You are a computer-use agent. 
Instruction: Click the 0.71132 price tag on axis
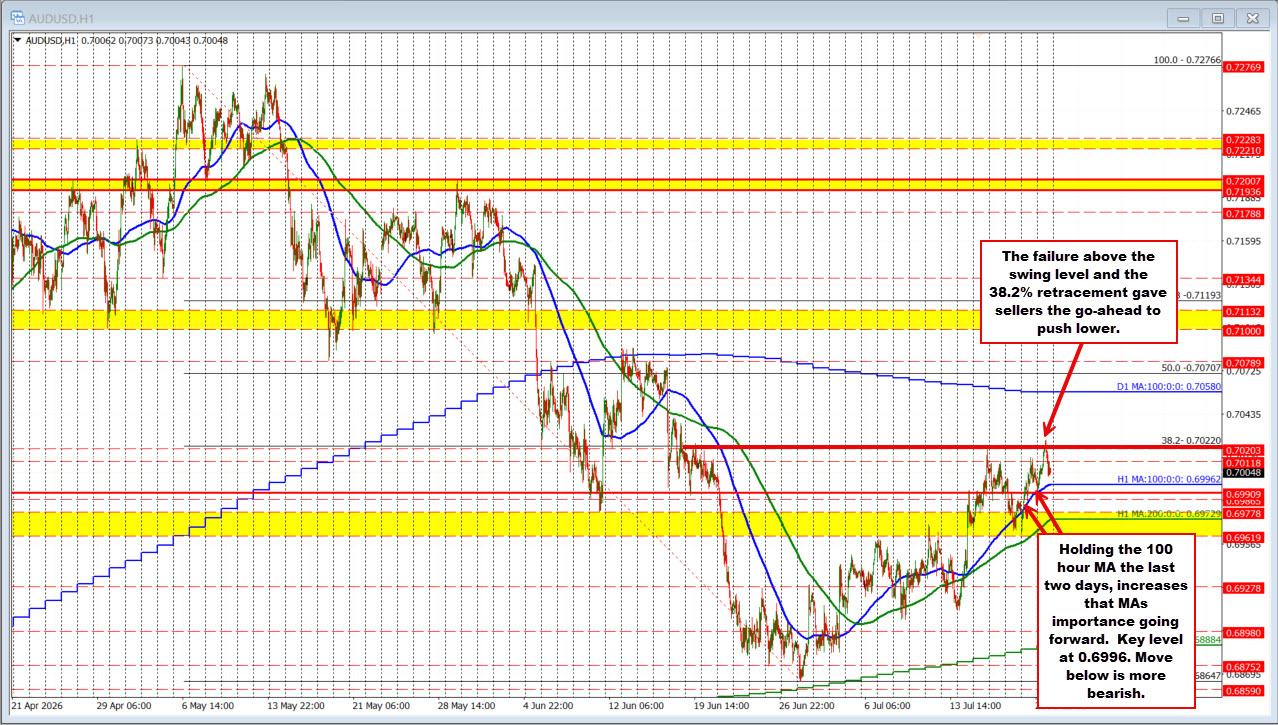(1245, 312)
